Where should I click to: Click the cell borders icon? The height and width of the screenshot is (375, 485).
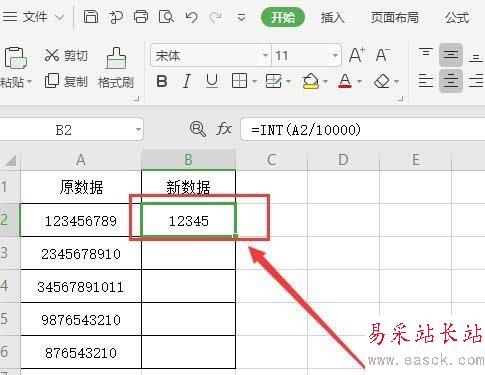[239, 81]
